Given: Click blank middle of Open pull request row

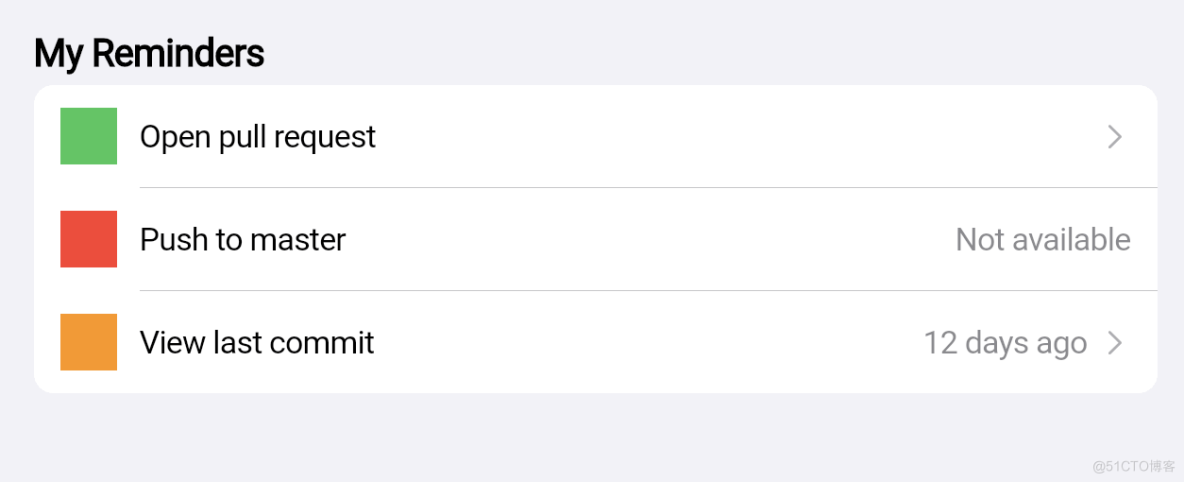Looking at the screenshot, I should [x=700, y=137].
